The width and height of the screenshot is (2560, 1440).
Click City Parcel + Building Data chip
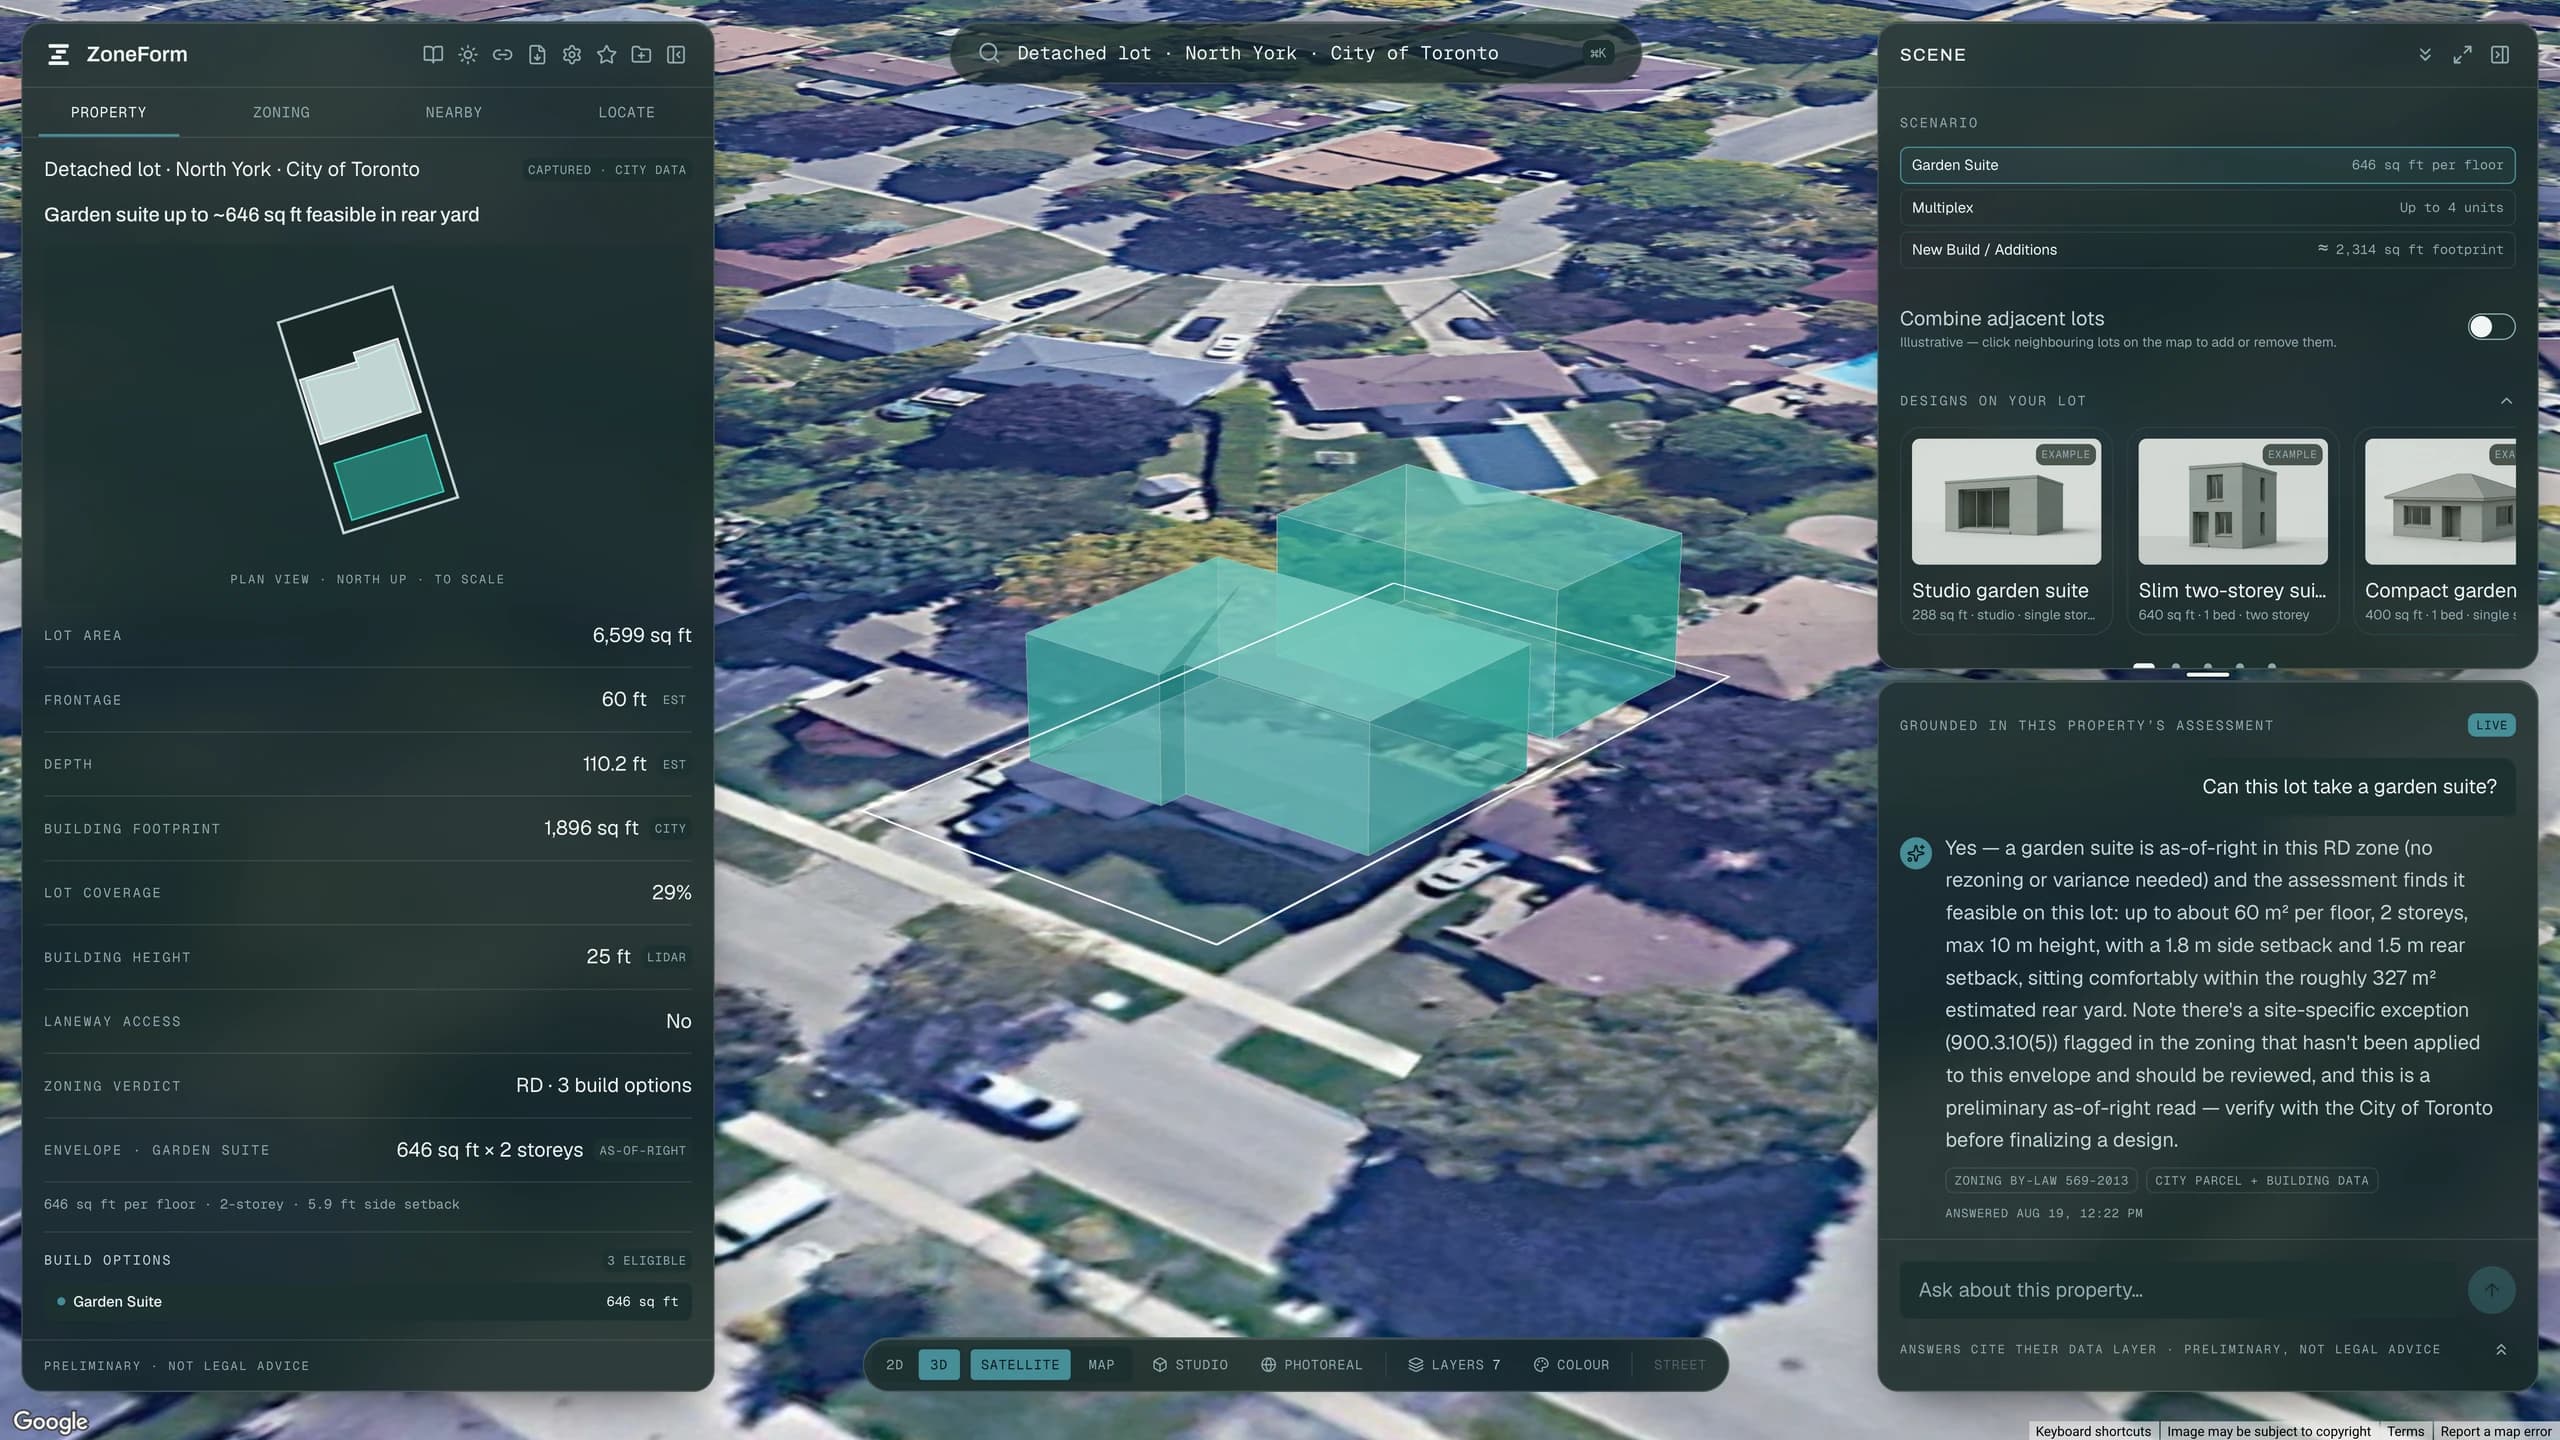click(2261, 1181)
